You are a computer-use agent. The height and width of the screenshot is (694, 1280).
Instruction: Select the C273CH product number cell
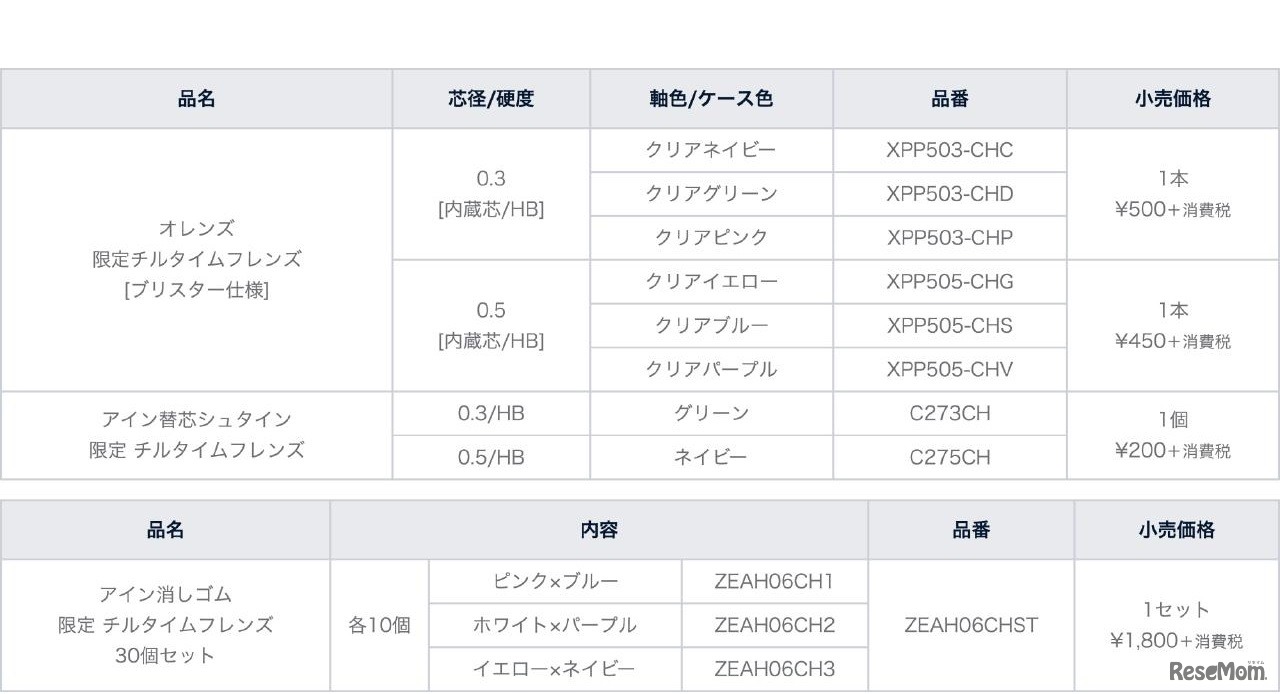tap(949, 413)
